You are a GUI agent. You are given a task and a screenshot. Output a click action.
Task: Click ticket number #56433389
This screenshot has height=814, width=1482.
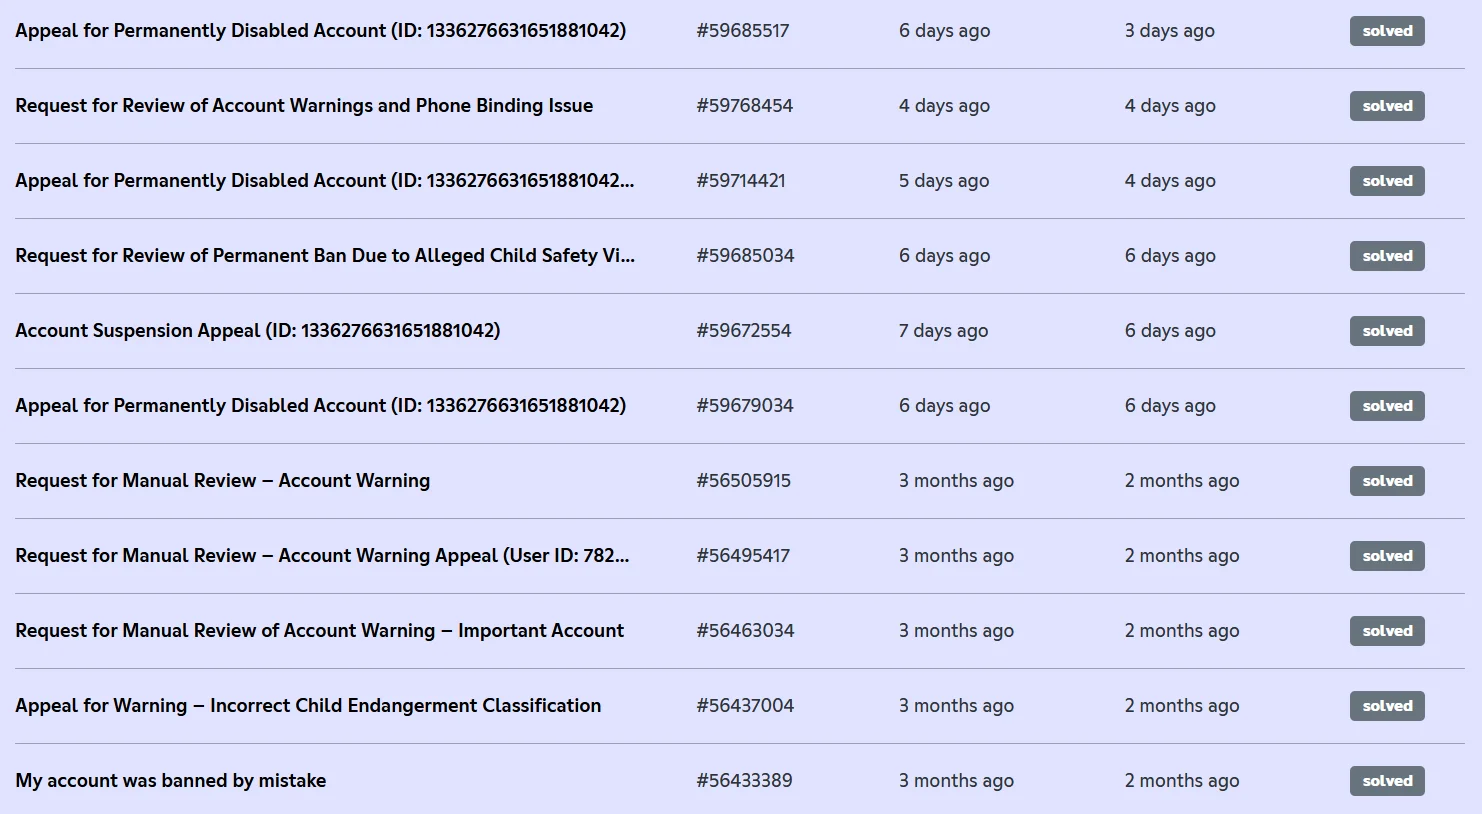pos(744,781)
